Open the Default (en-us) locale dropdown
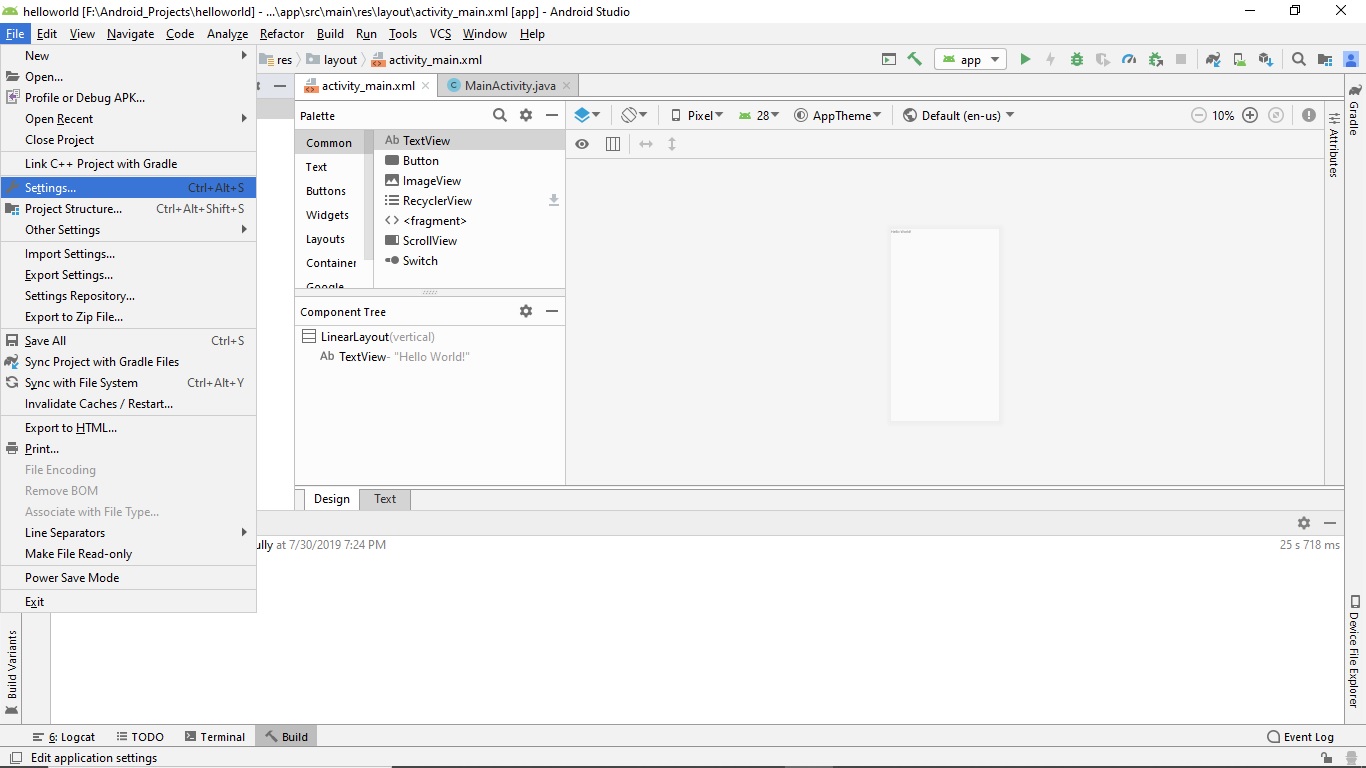Image resolution: width=1366 pixels, height=768 pixels. pyautogui.click(x=958, y=115)
